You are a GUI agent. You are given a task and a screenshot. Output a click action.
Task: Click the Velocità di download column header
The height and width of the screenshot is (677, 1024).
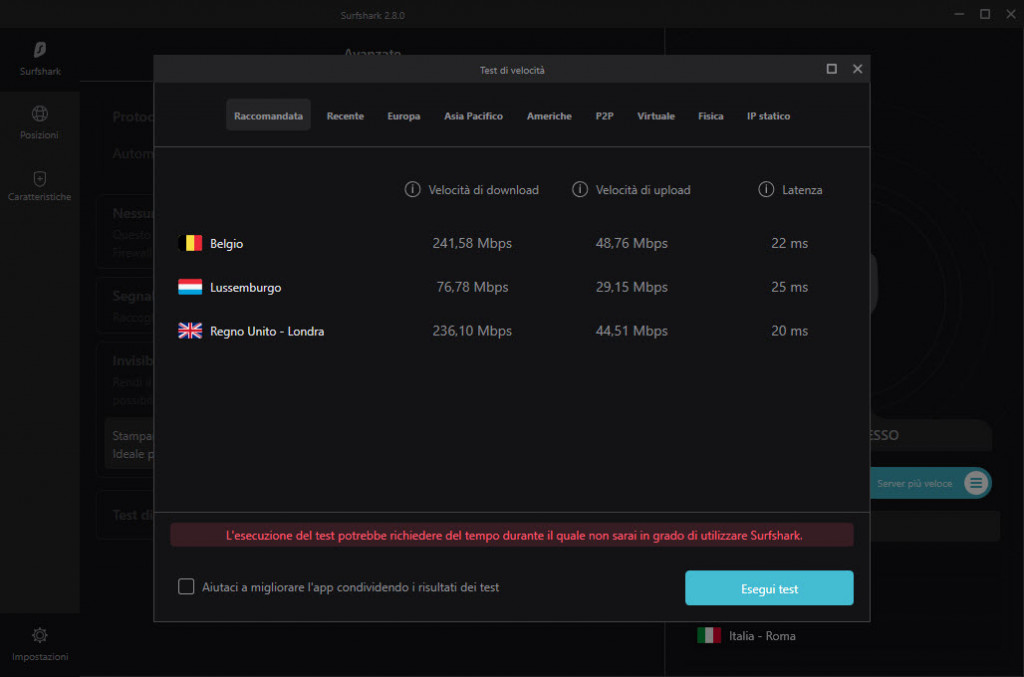point(483,190)
